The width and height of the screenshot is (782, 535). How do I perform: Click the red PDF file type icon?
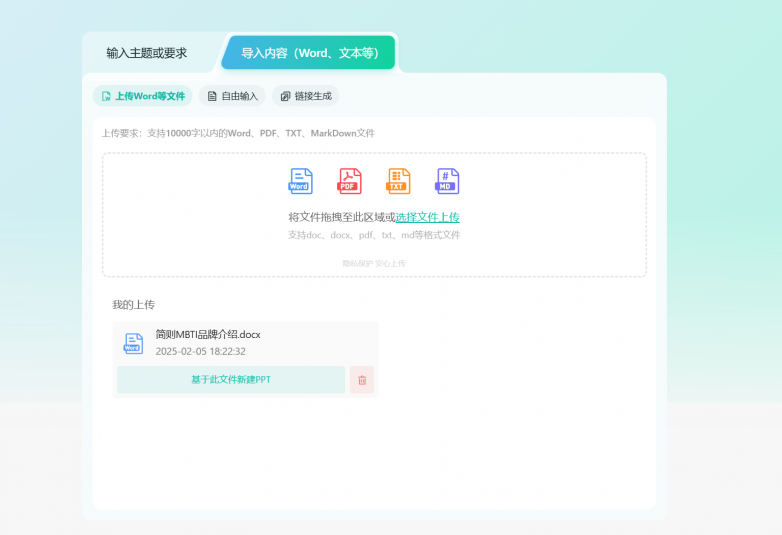point(349,181)
